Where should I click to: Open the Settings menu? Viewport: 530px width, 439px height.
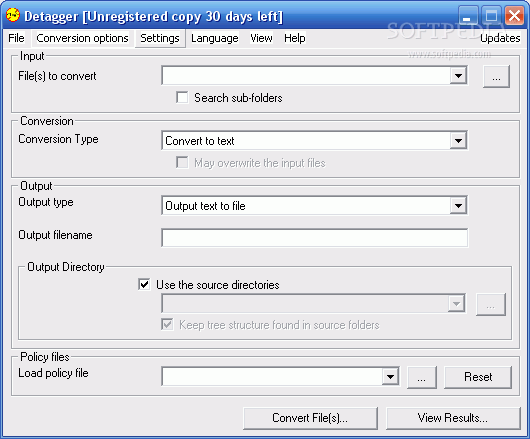click(x=160, y=38)
